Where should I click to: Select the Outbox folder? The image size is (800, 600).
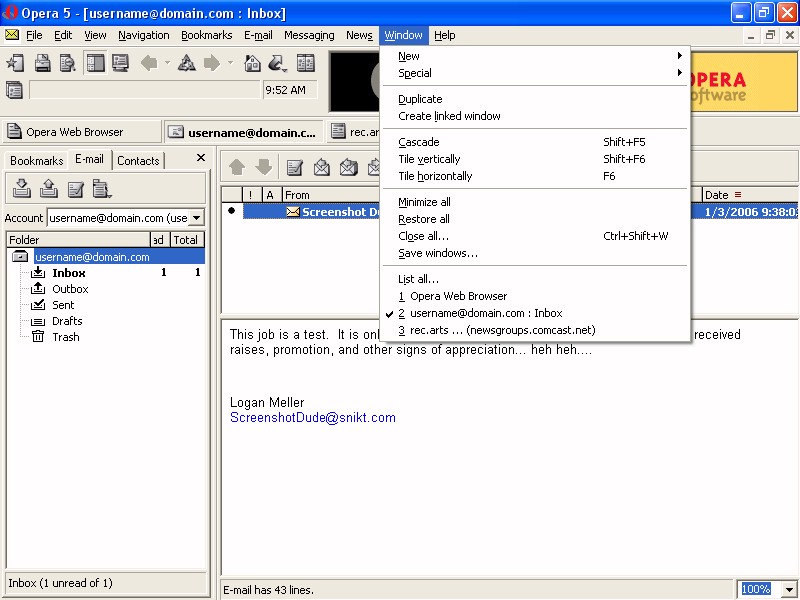[70, 289]
